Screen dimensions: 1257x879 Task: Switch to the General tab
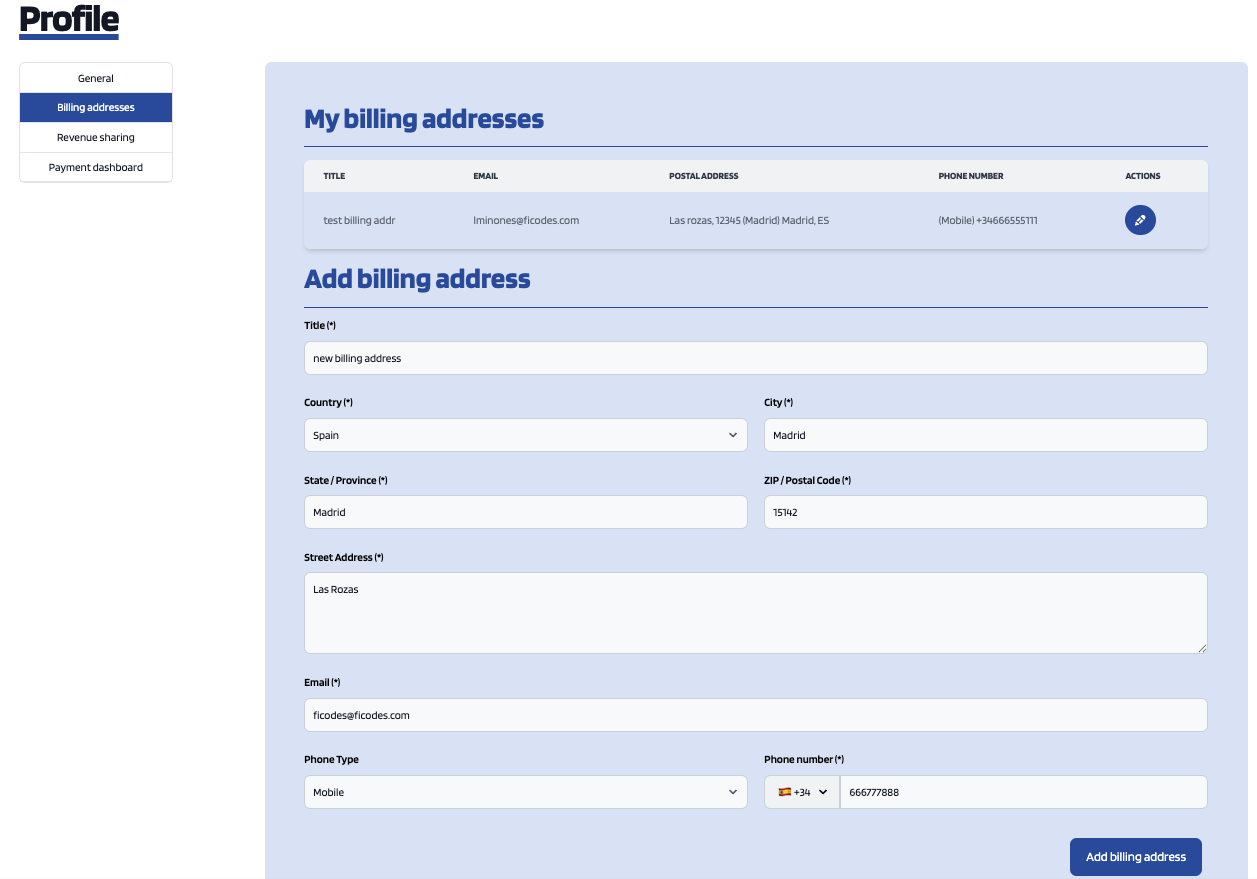(96, 78)
